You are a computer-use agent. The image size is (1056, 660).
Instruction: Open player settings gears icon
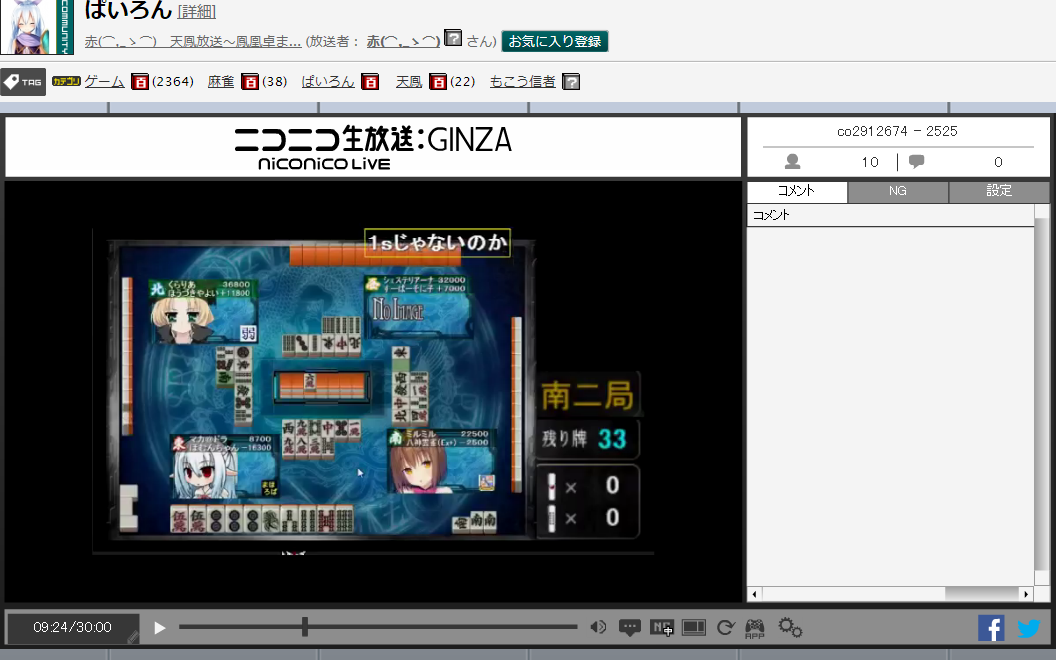point(790,628)
